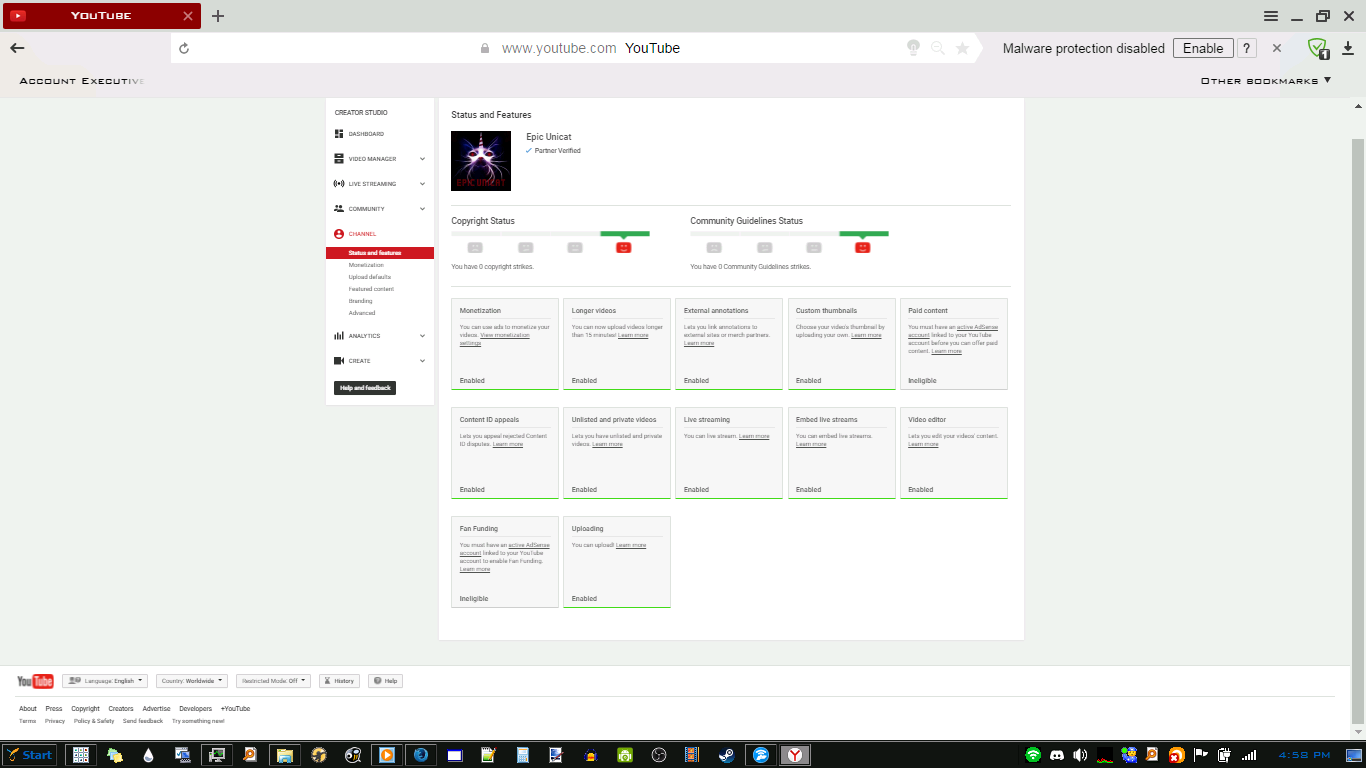Open the browser hamburger menu

coord(1271,16)
